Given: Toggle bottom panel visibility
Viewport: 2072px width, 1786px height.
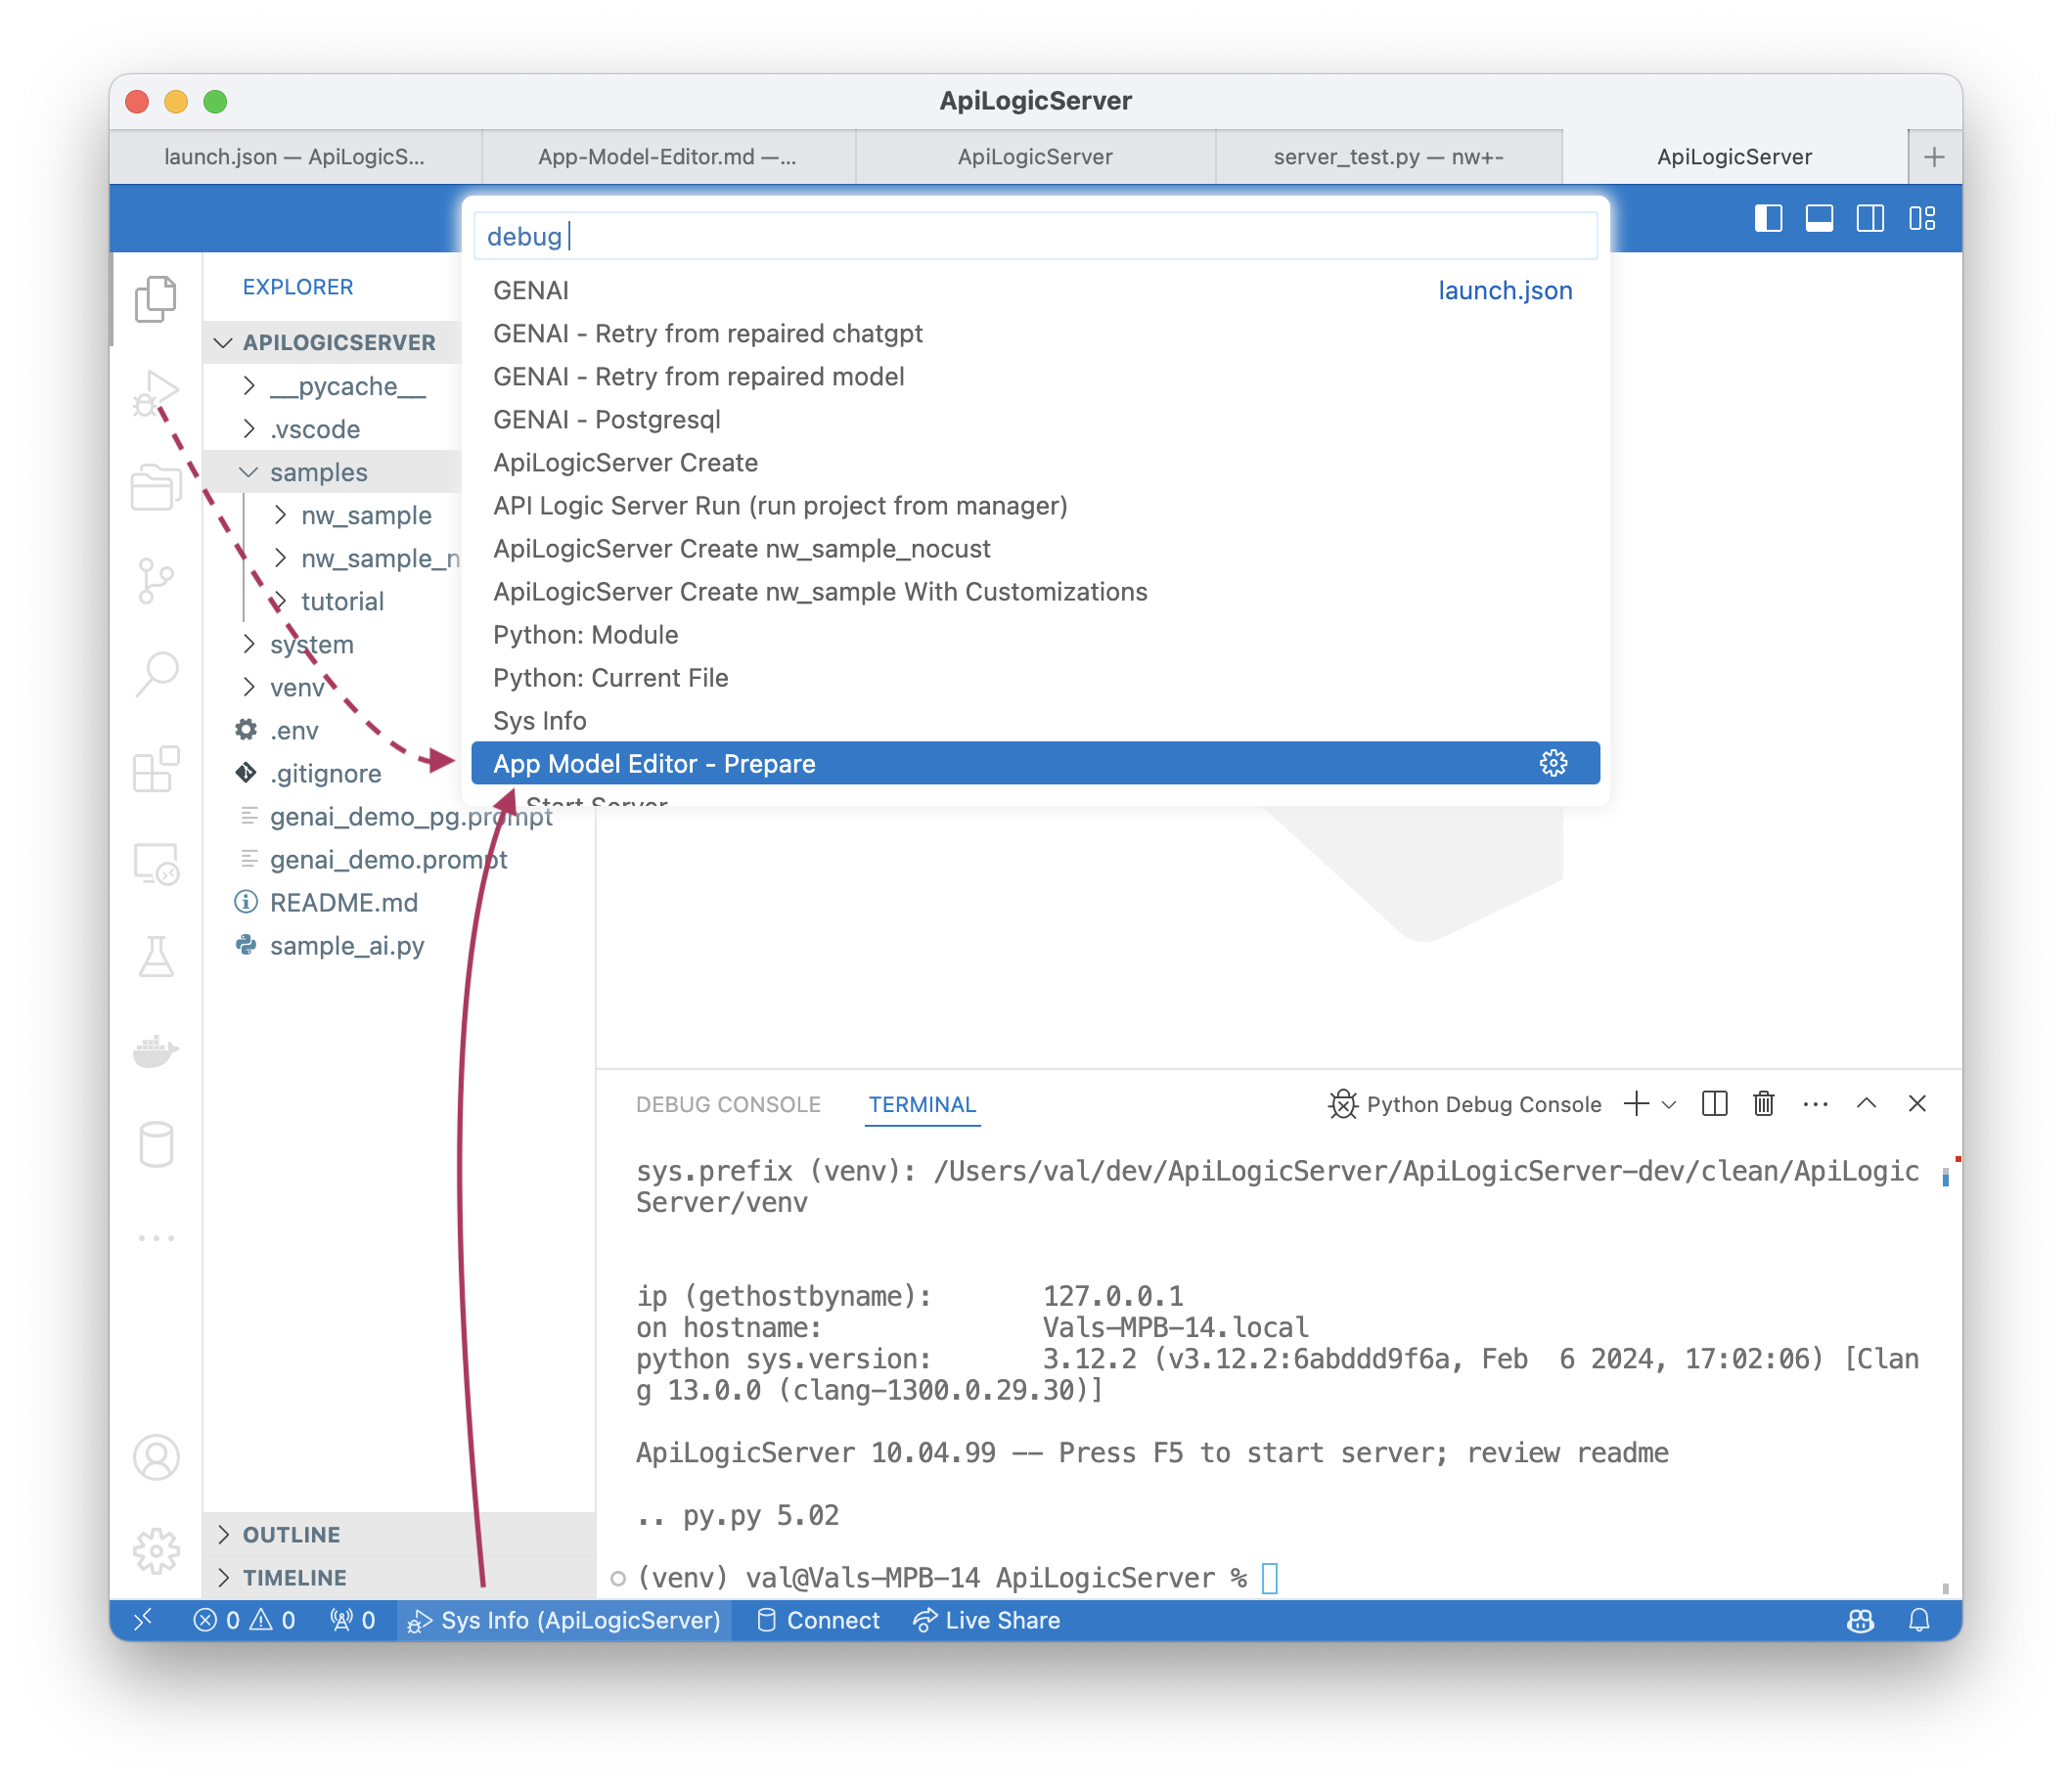Looking at the screenshot, I should 1819,218.
